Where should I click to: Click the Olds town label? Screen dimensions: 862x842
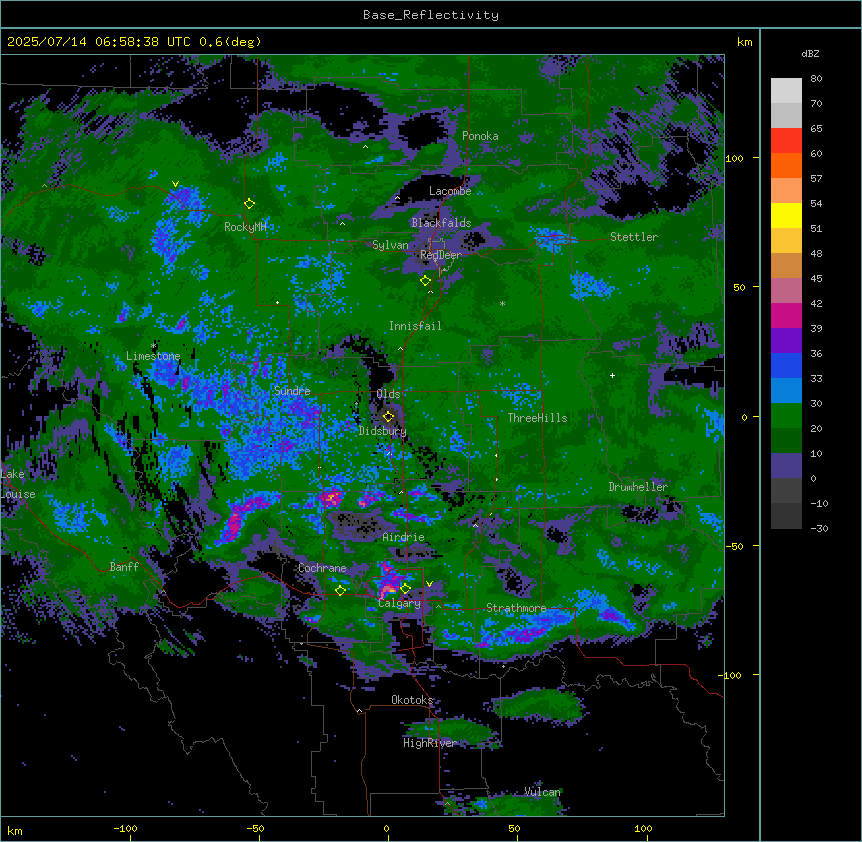tap(388, 394)
